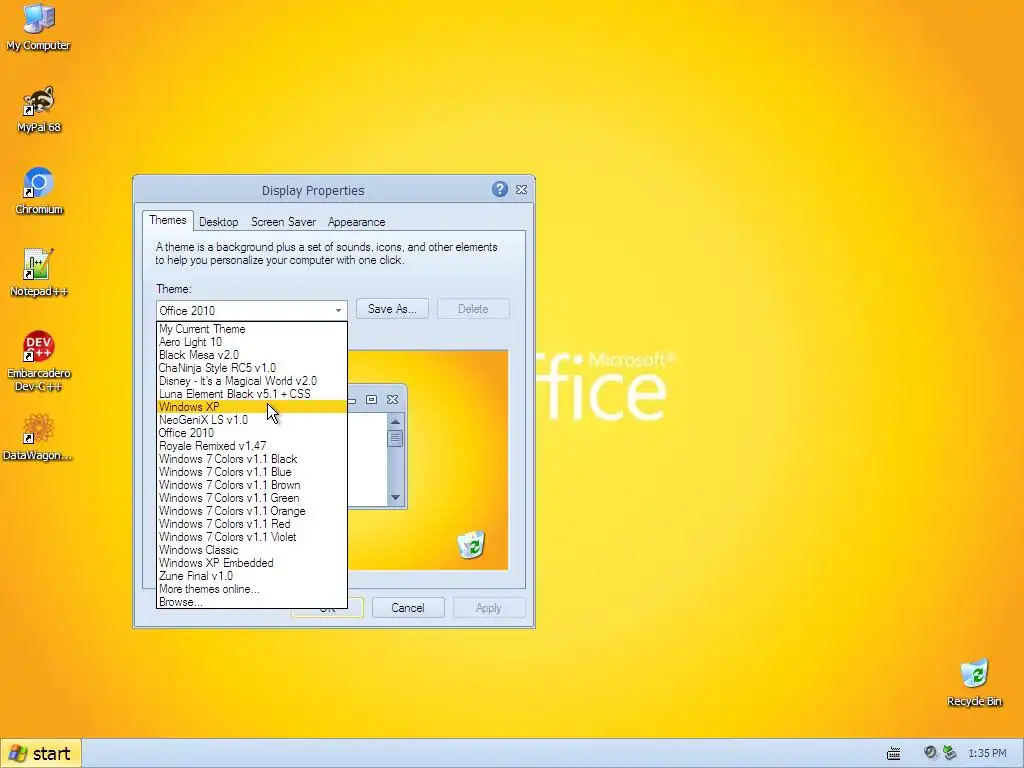Choose Aero Light 10 theme
1024x768 pixels.
[251, 342]
